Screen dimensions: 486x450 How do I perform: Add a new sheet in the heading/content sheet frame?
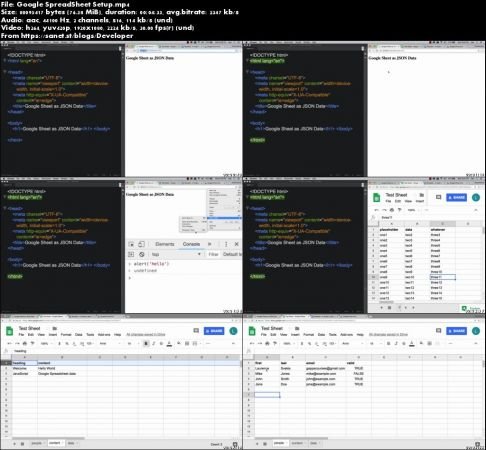(x=14, y=444)
